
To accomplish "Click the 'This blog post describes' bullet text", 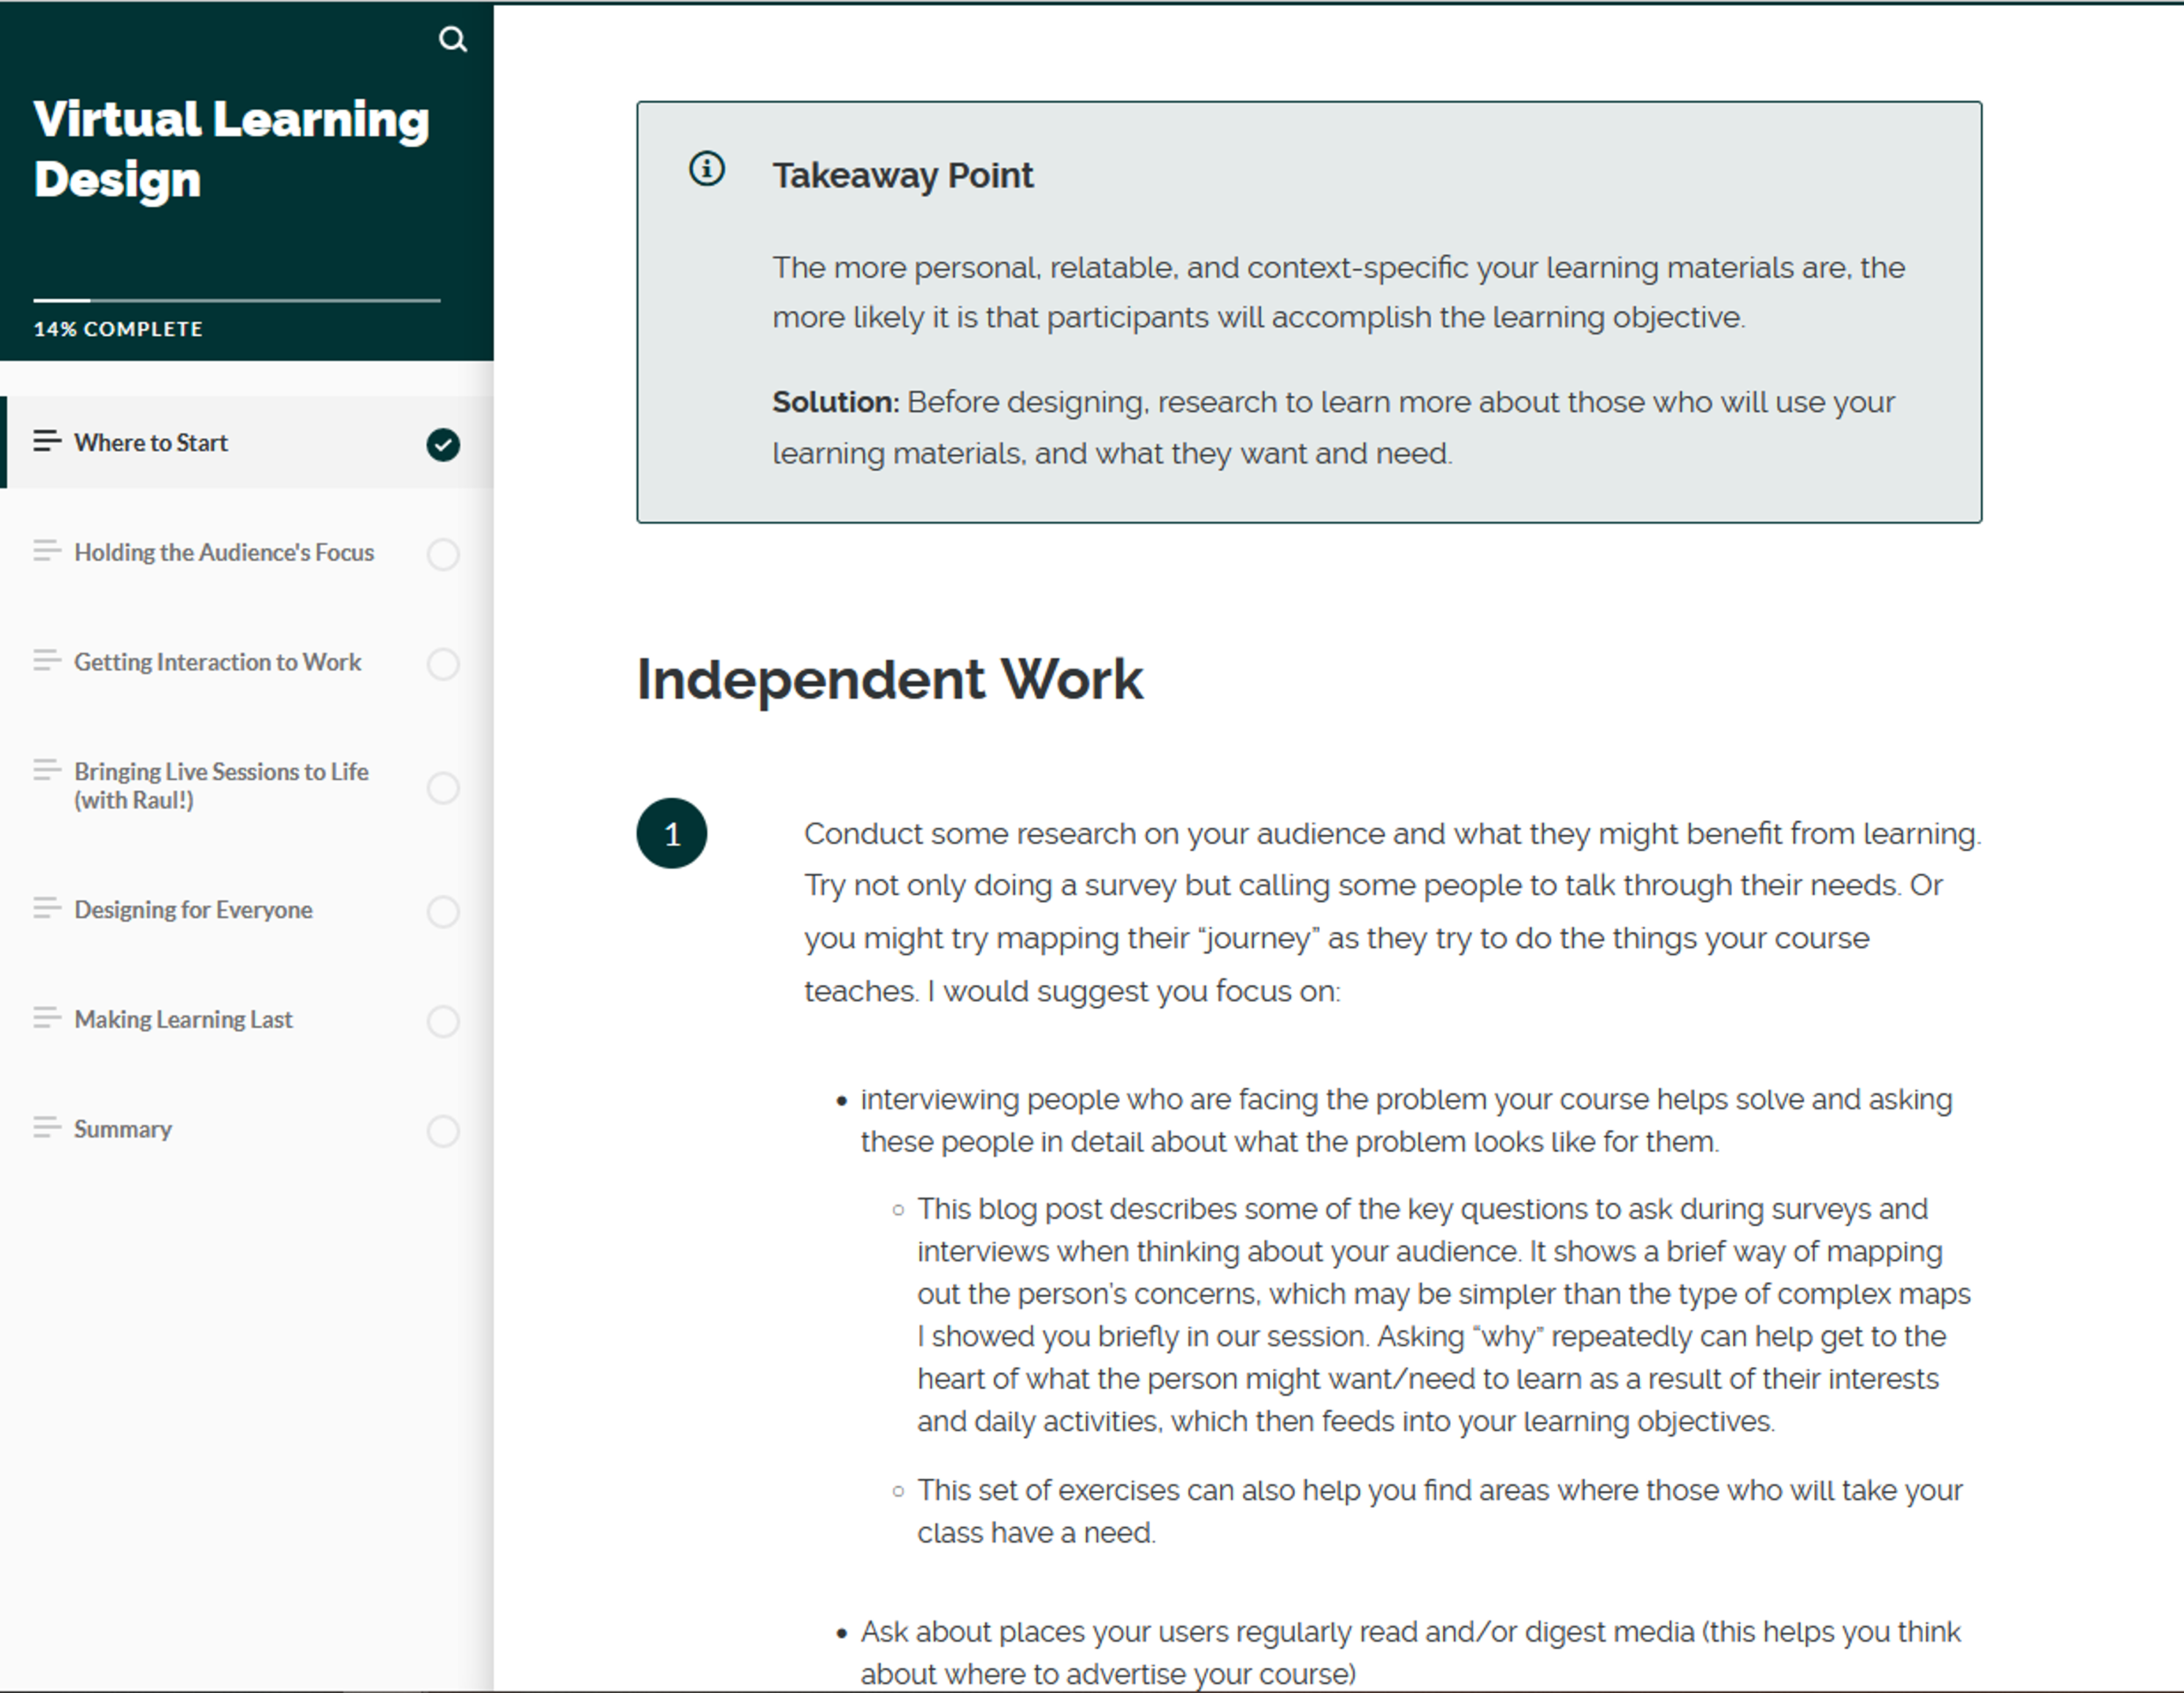I will [x=1444, y=1315].
